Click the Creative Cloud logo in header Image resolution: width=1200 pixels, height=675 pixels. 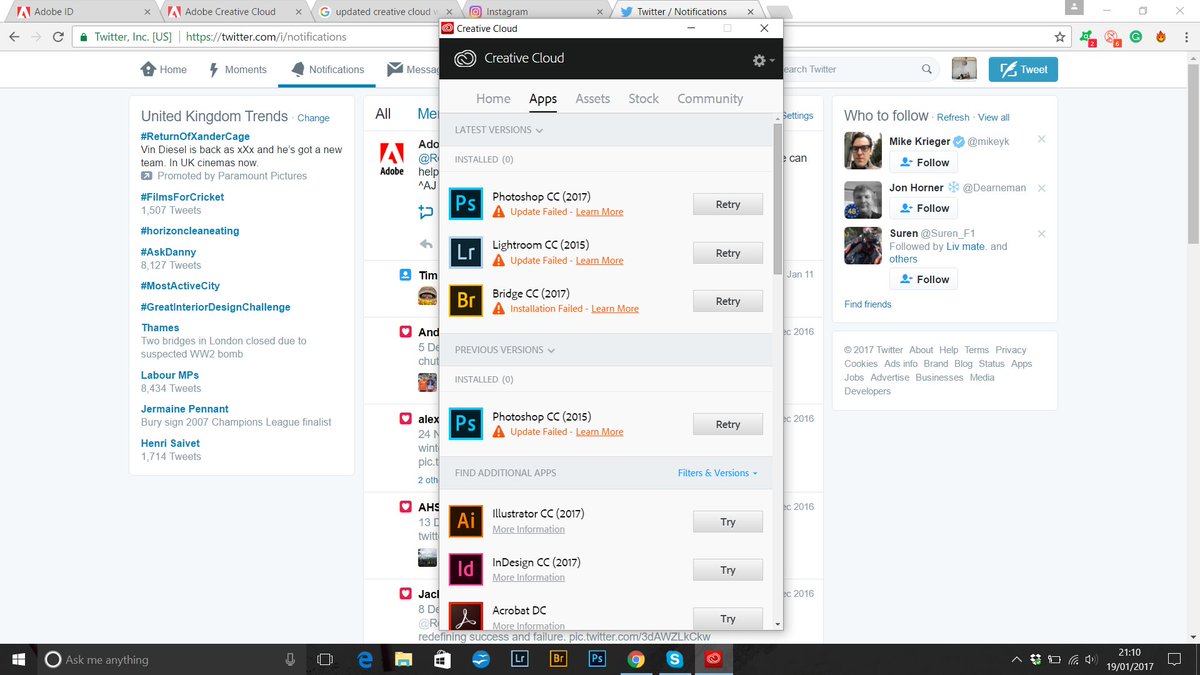[464, 59]
